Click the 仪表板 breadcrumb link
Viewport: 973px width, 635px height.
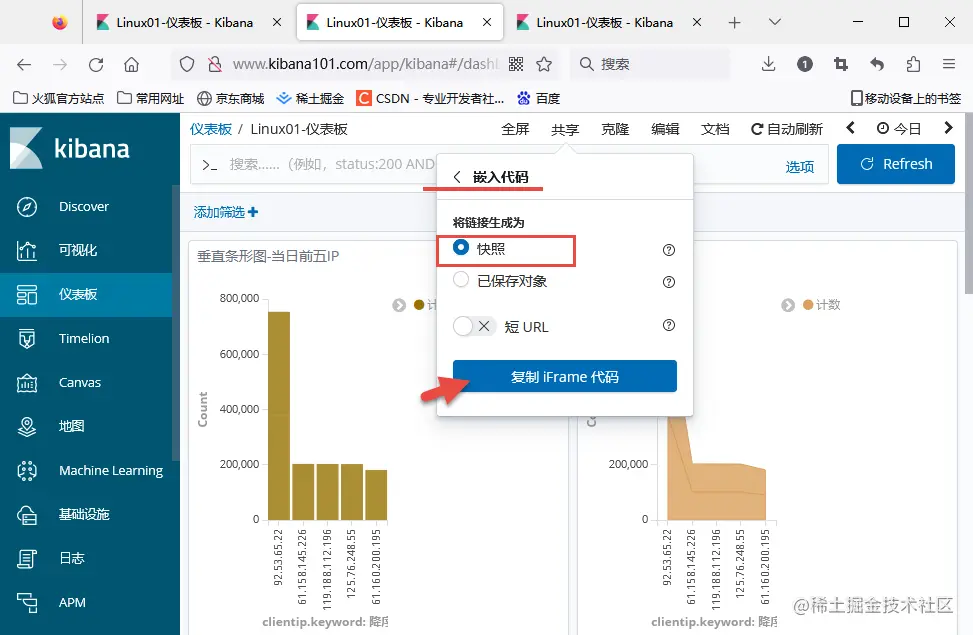tap(210, 129)
